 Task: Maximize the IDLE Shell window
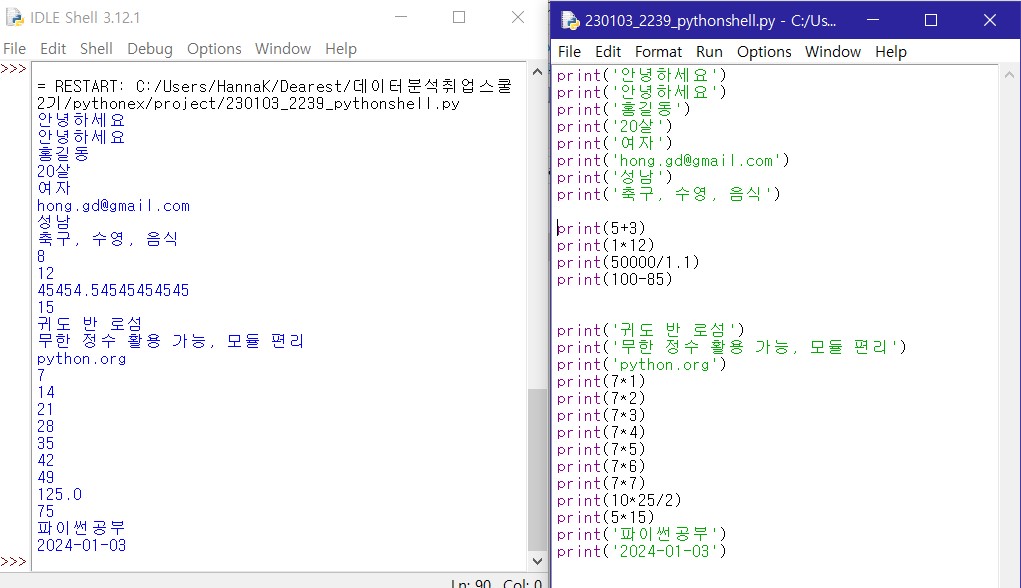coord(459,17)
